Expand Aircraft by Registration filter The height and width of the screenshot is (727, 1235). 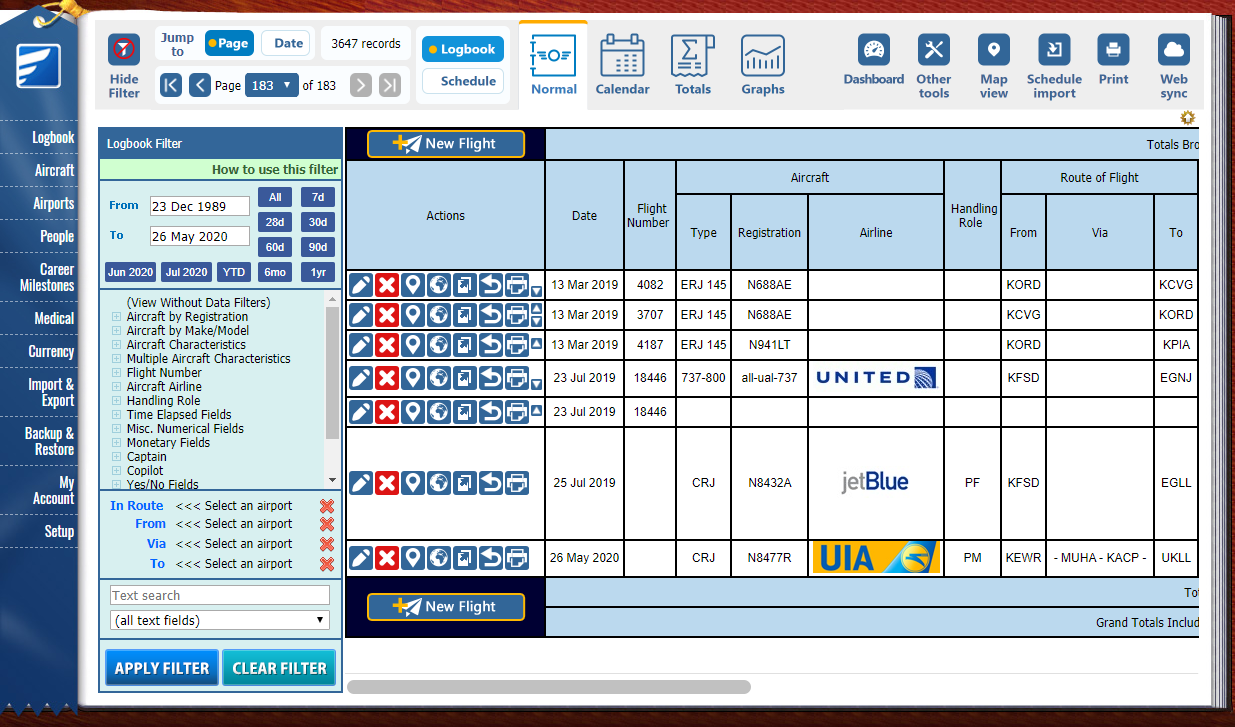click(x=117, y=317)
